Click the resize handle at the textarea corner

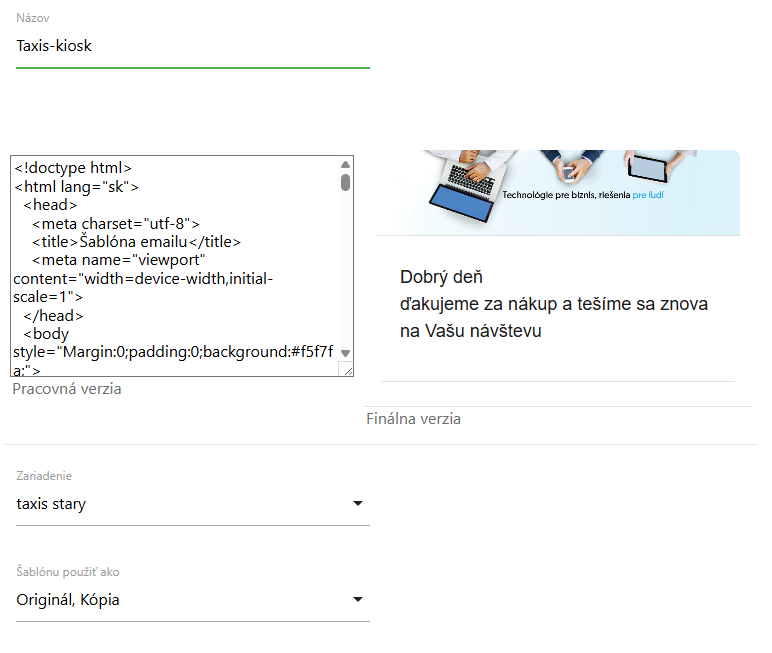coord(347,371)
